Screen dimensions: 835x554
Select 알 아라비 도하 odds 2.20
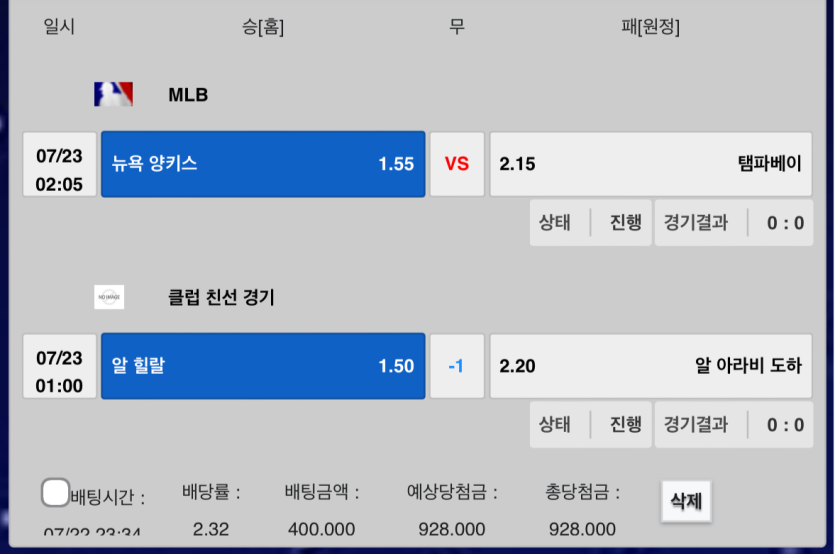651,366
